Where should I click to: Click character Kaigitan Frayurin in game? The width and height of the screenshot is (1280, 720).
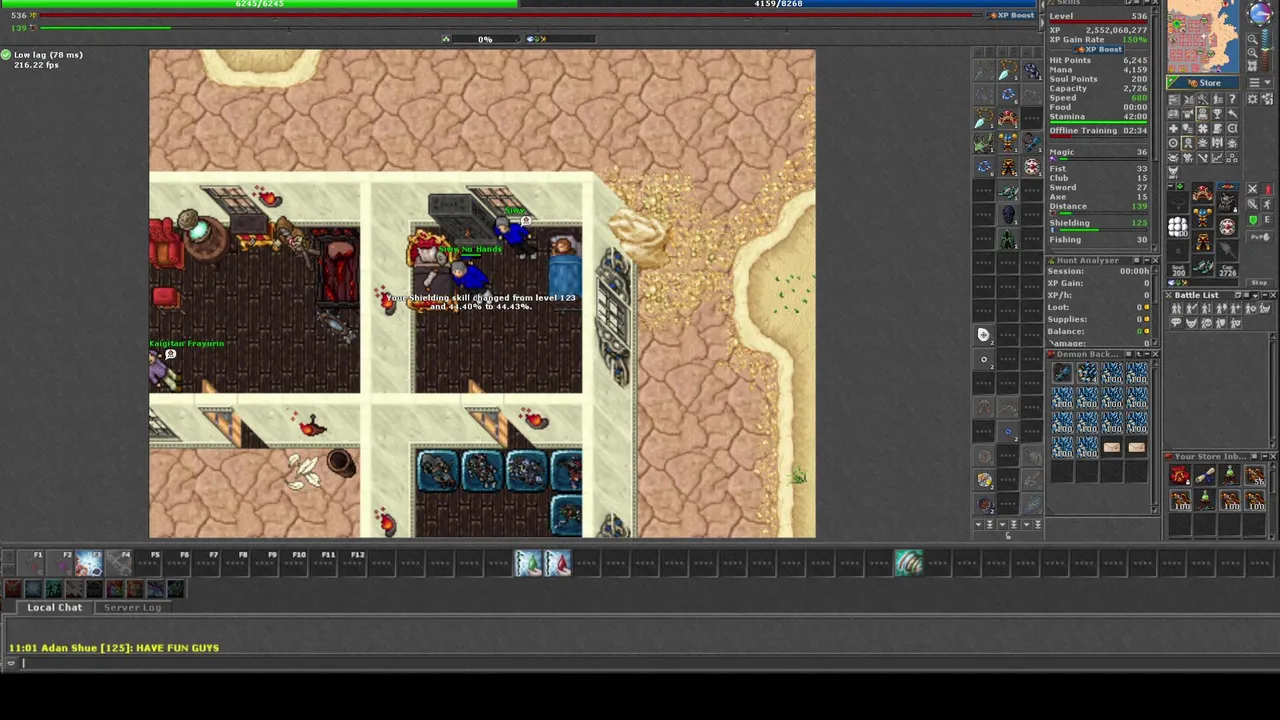[x=163, y=372]
